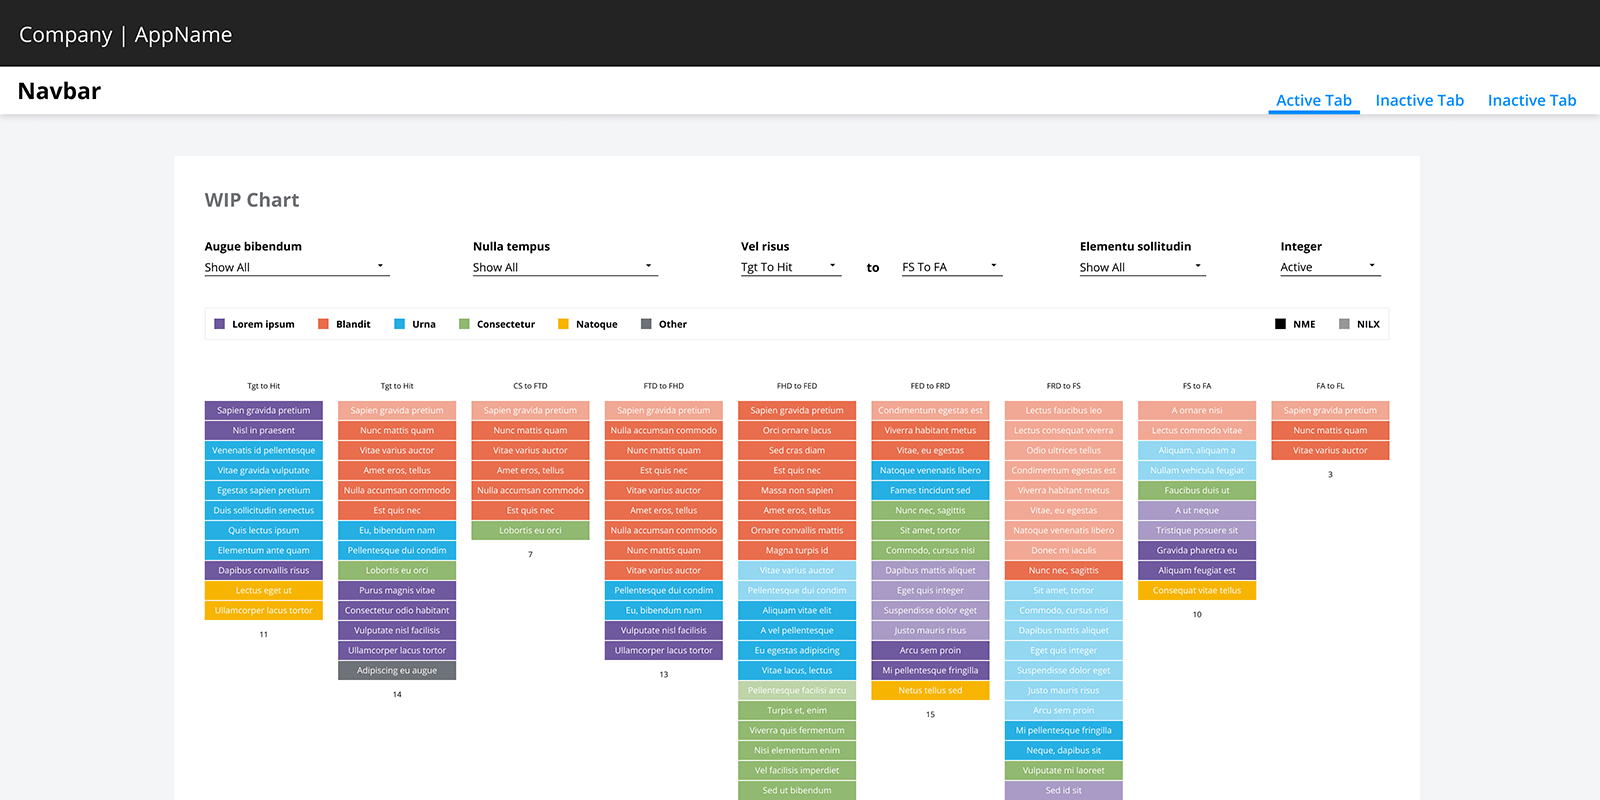Viewport: 1600px width, 800px height.
Task: Switch to the Active Tab
Action: (1314, 100)
